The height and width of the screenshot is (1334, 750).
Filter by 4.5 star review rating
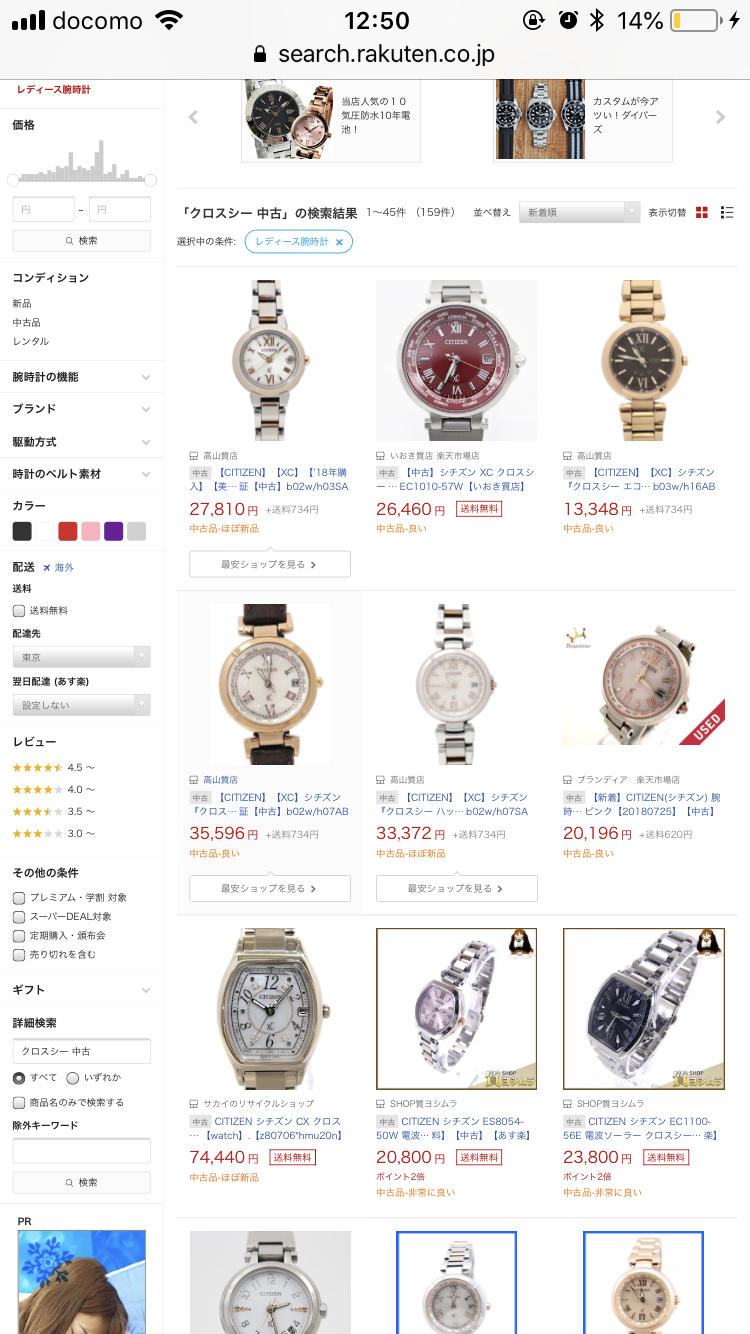tap(54, 767)
